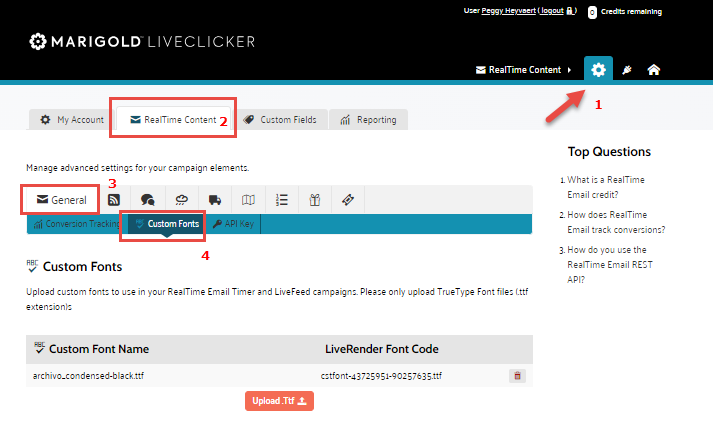713x443 pixels.
Task: Switch to the Reporting tab
Action: pos(368,120)
